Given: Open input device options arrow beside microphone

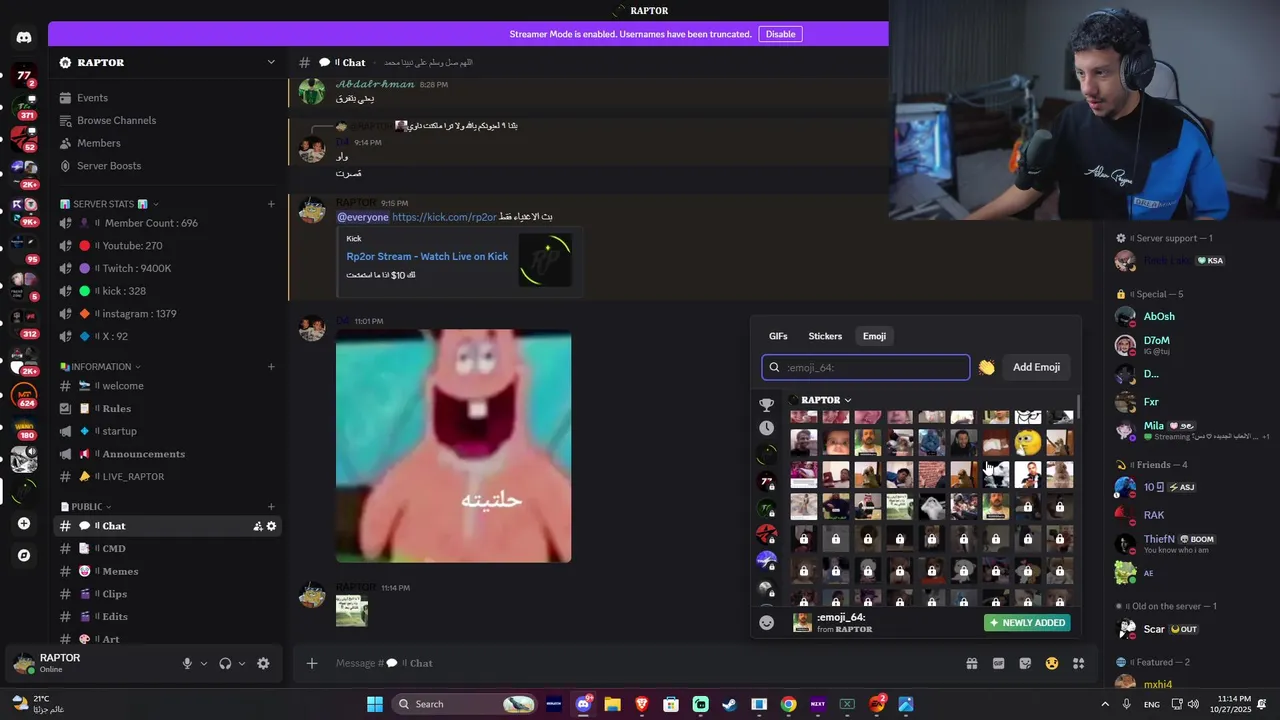Looking at the screenshot, I should (204, 663).
